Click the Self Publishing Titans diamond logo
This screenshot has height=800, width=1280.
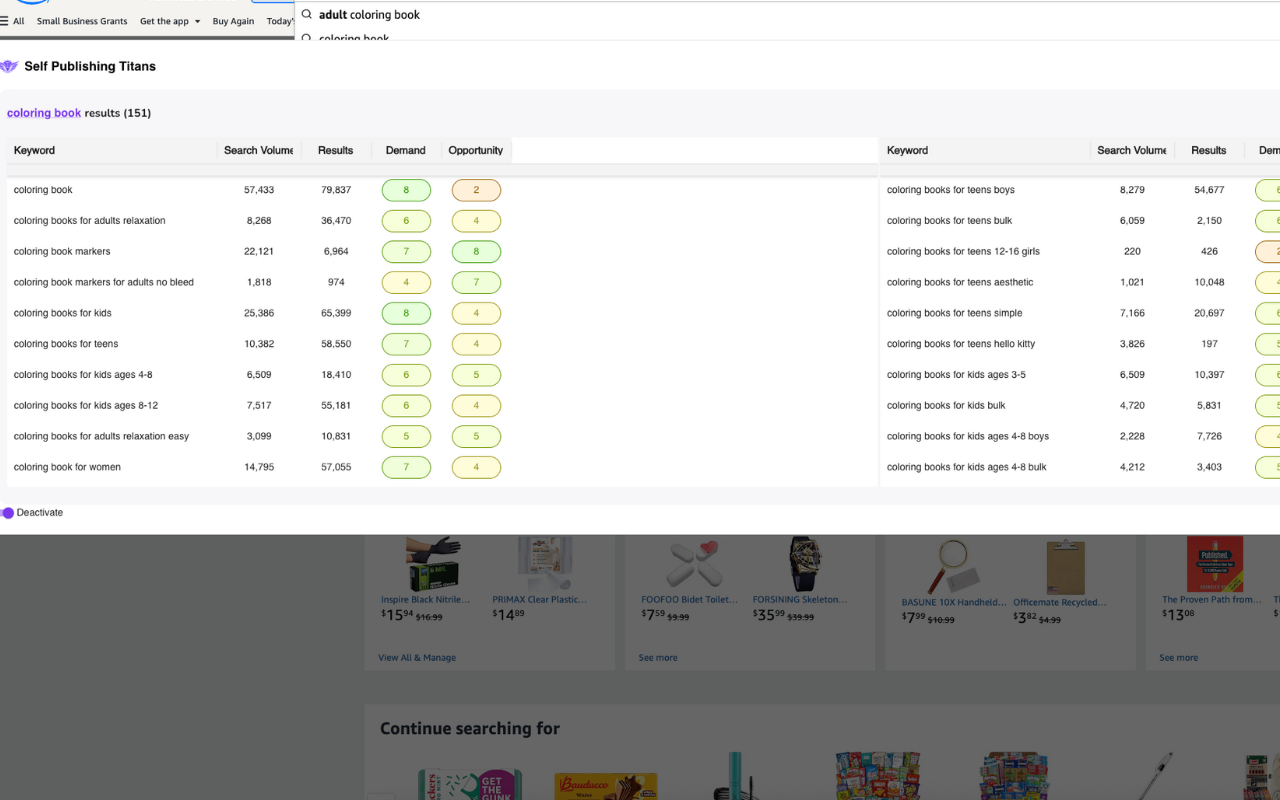coord(10,66)
